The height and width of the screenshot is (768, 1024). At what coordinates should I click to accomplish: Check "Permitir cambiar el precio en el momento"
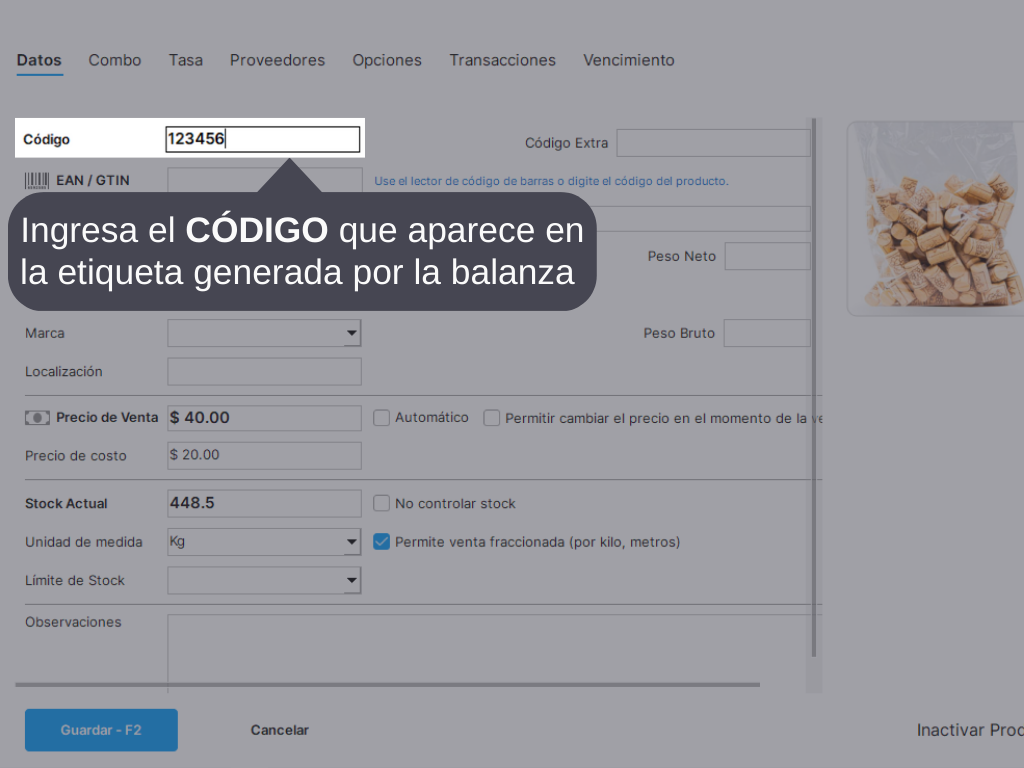point(491,418)
